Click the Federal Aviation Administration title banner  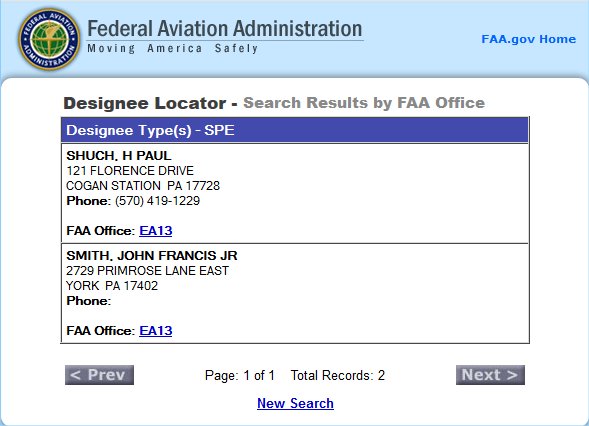[225, 29]
